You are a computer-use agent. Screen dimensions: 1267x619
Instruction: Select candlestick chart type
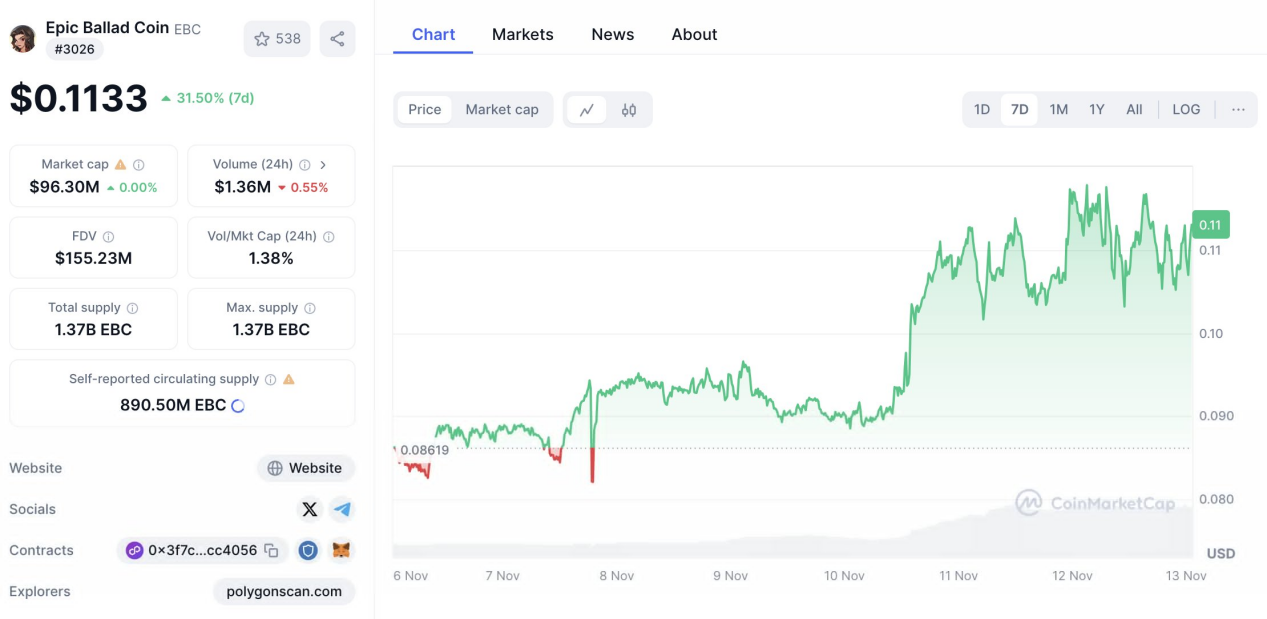[629, 110]
